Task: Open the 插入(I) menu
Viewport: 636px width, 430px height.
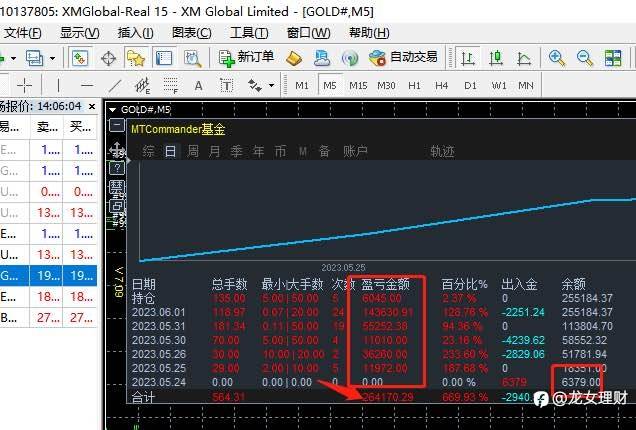Action: 135,32
